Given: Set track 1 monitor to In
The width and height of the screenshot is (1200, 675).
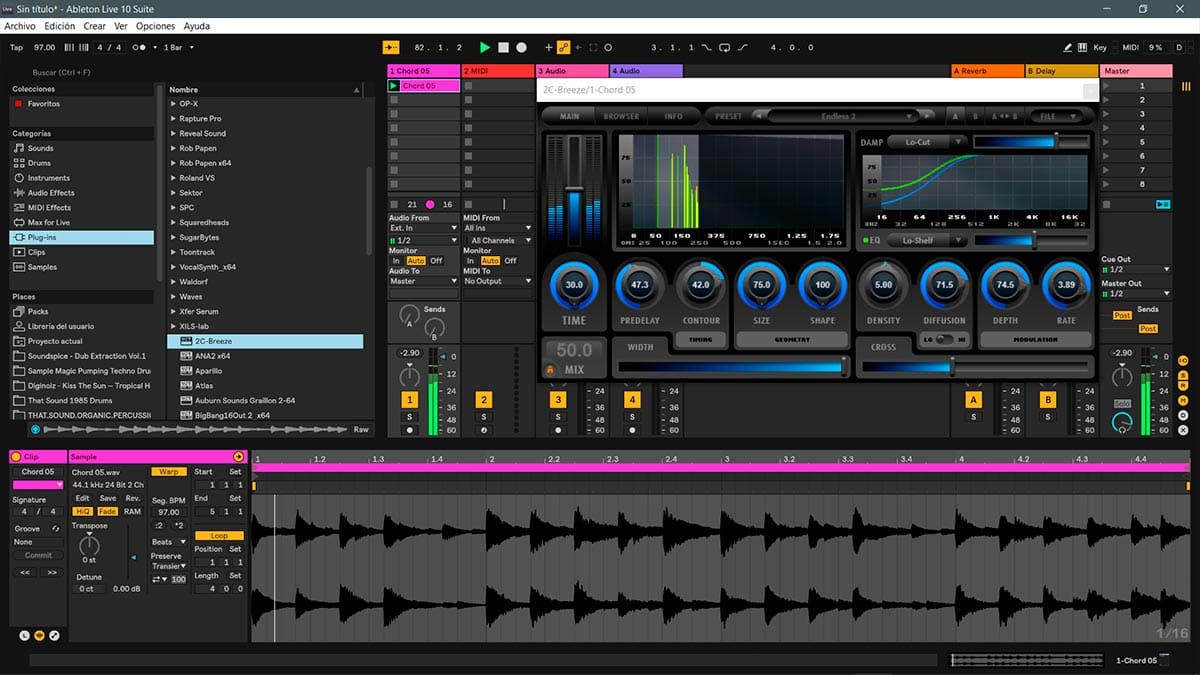Looking at the screenshot, I should 395,261.
